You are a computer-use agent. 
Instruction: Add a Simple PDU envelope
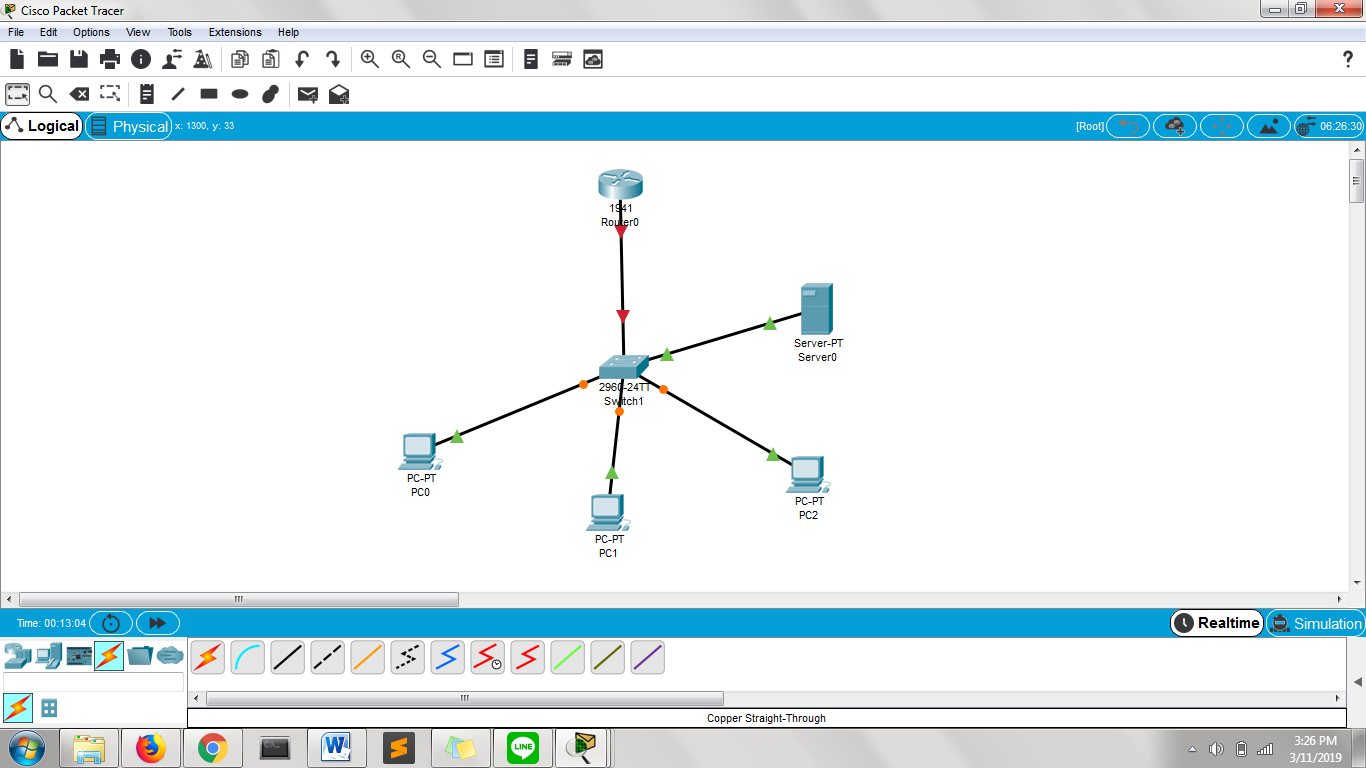click(308, 94)
